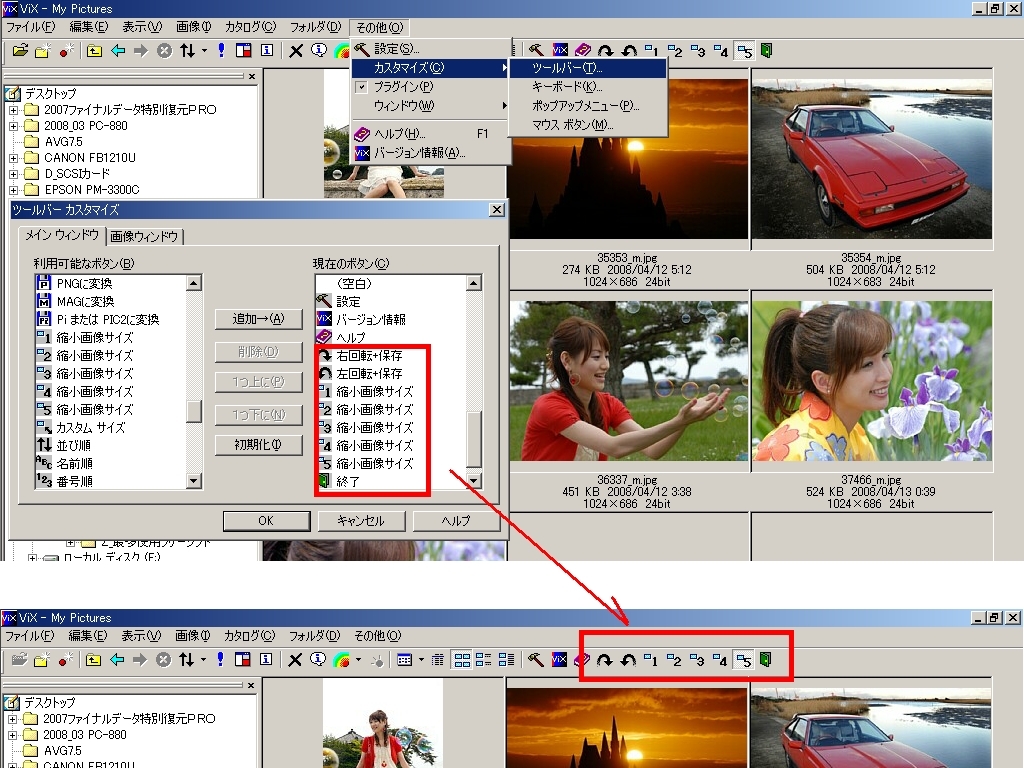The width and height of the screenshot is (1024, 768).
Task: Click thumbnail size 4 icon in lower toolbar
Action: click(720, 660)
